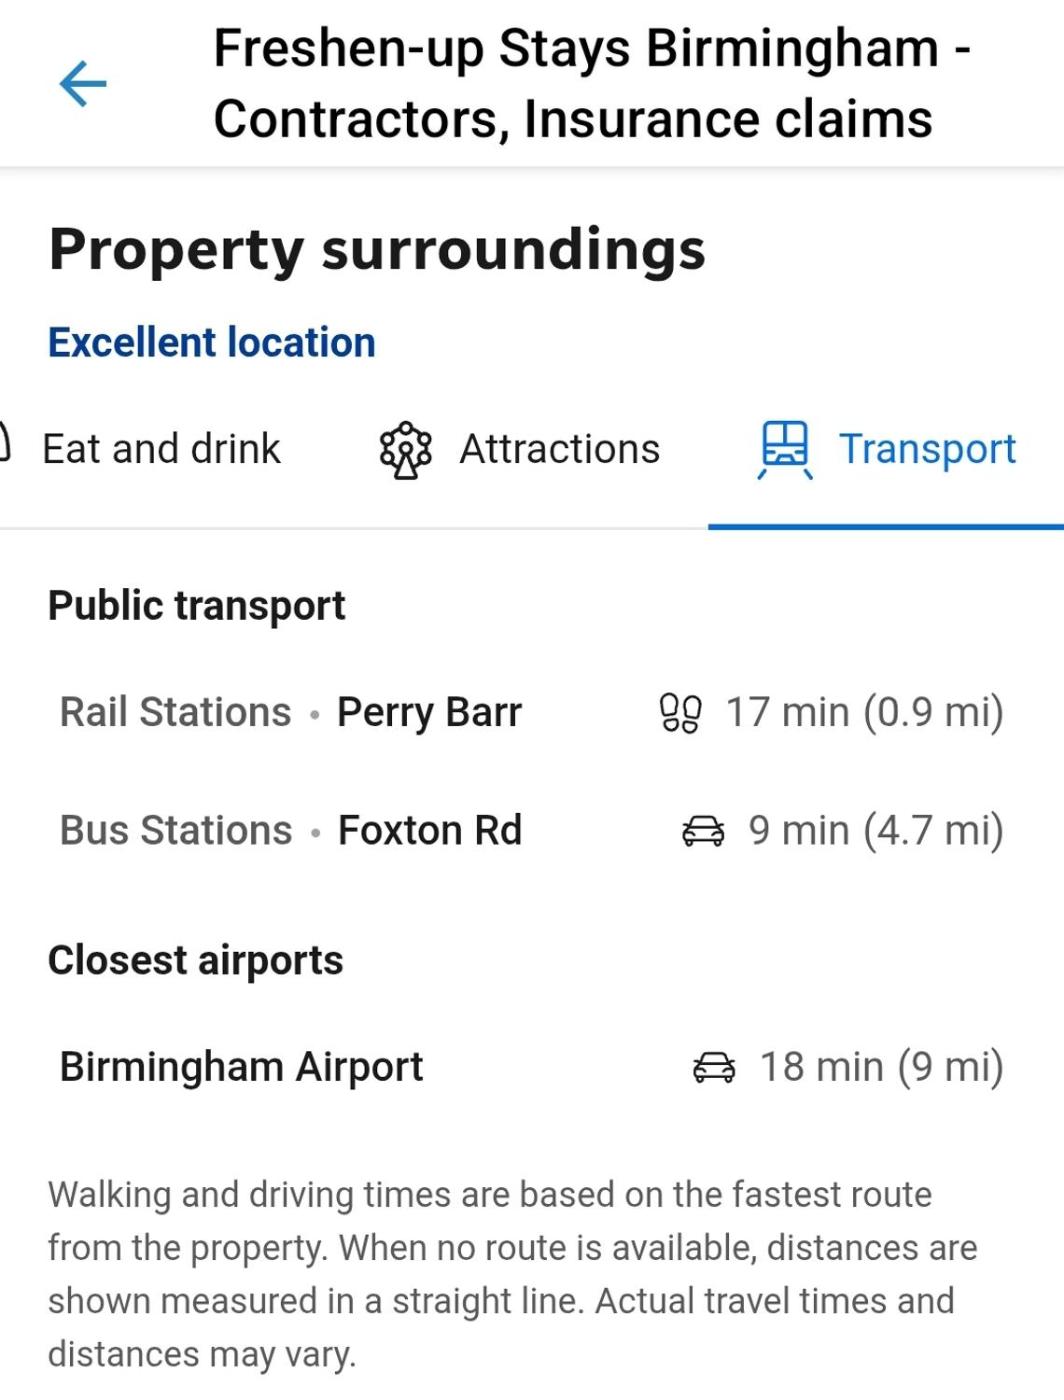The image size is (1064, 1400).
Task: Click the Attractions ferris wheel icon
Action: (405, 450)
